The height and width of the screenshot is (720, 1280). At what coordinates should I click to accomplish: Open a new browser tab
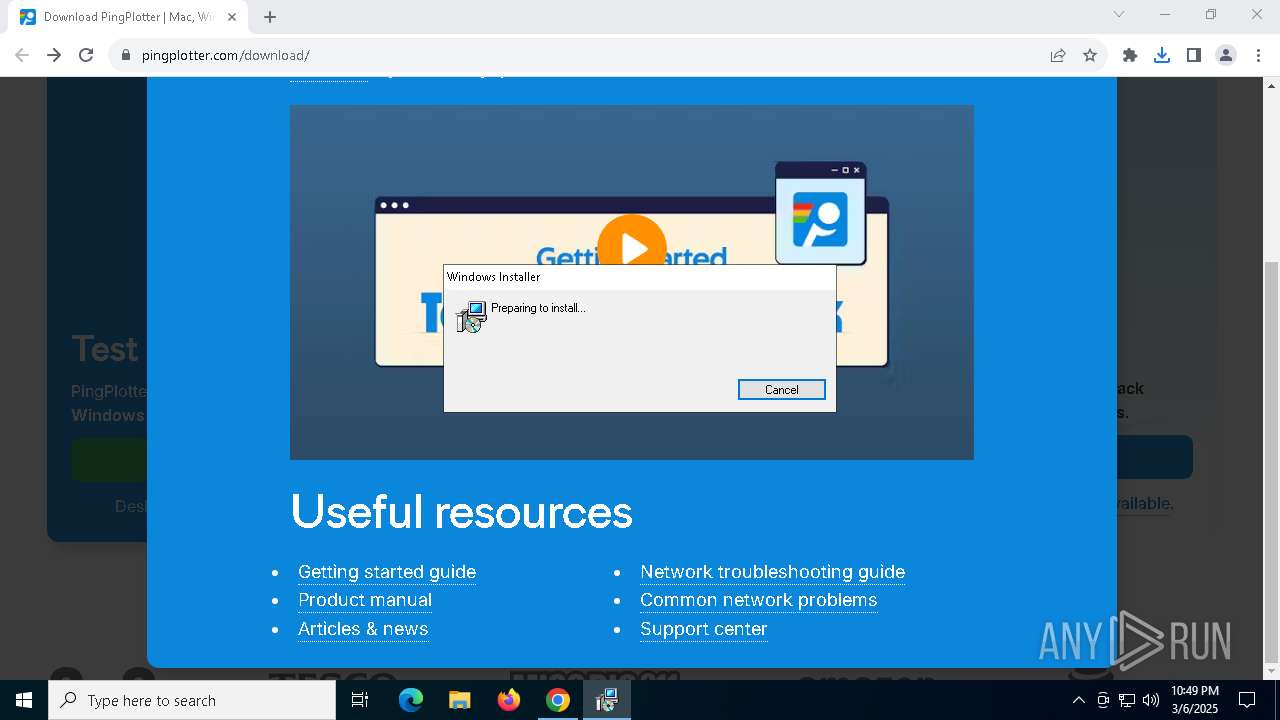pos(270,17)
